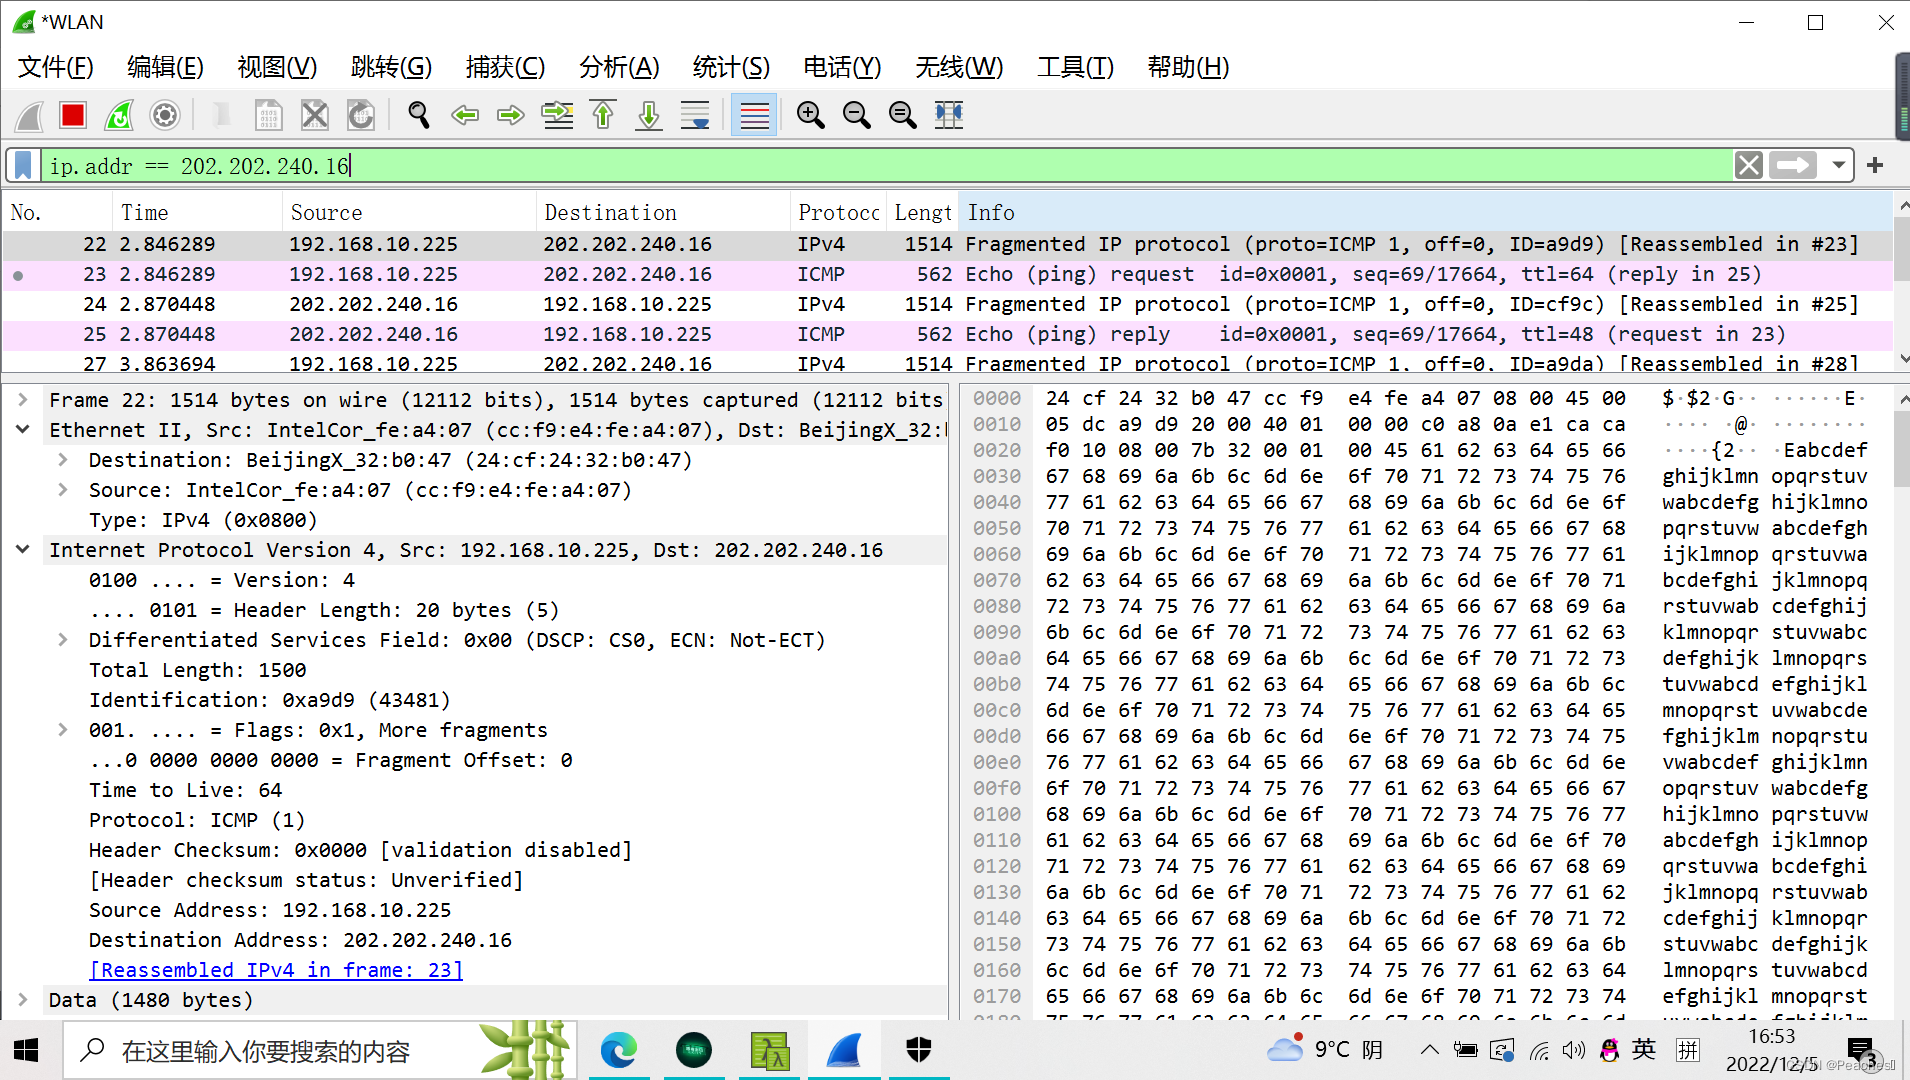Screen dimensions: 1910x1080
Task: Go to a specific packet icon
Action: 557,116
